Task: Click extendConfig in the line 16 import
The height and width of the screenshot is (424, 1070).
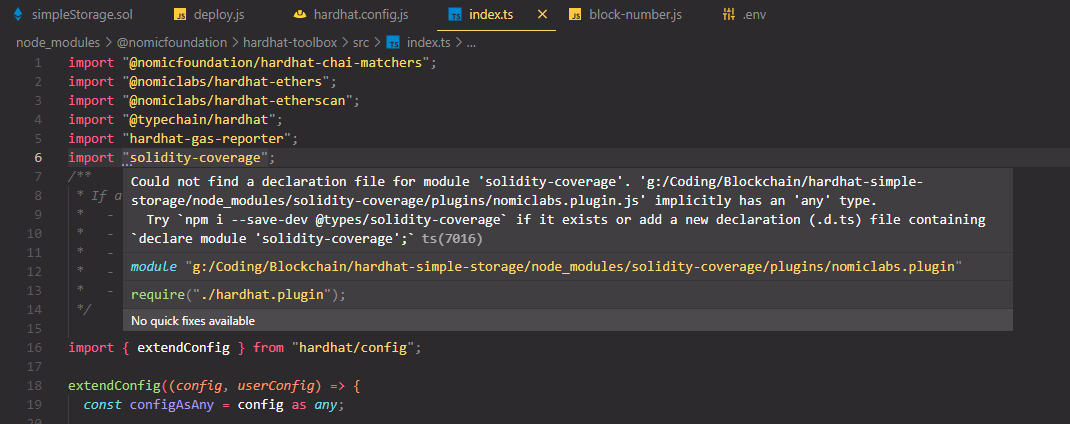Action: [184, 348]
